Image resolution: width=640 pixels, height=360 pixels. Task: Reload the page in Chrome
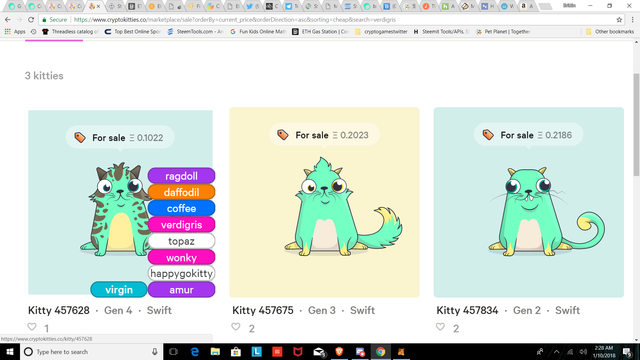pos(31,20)
